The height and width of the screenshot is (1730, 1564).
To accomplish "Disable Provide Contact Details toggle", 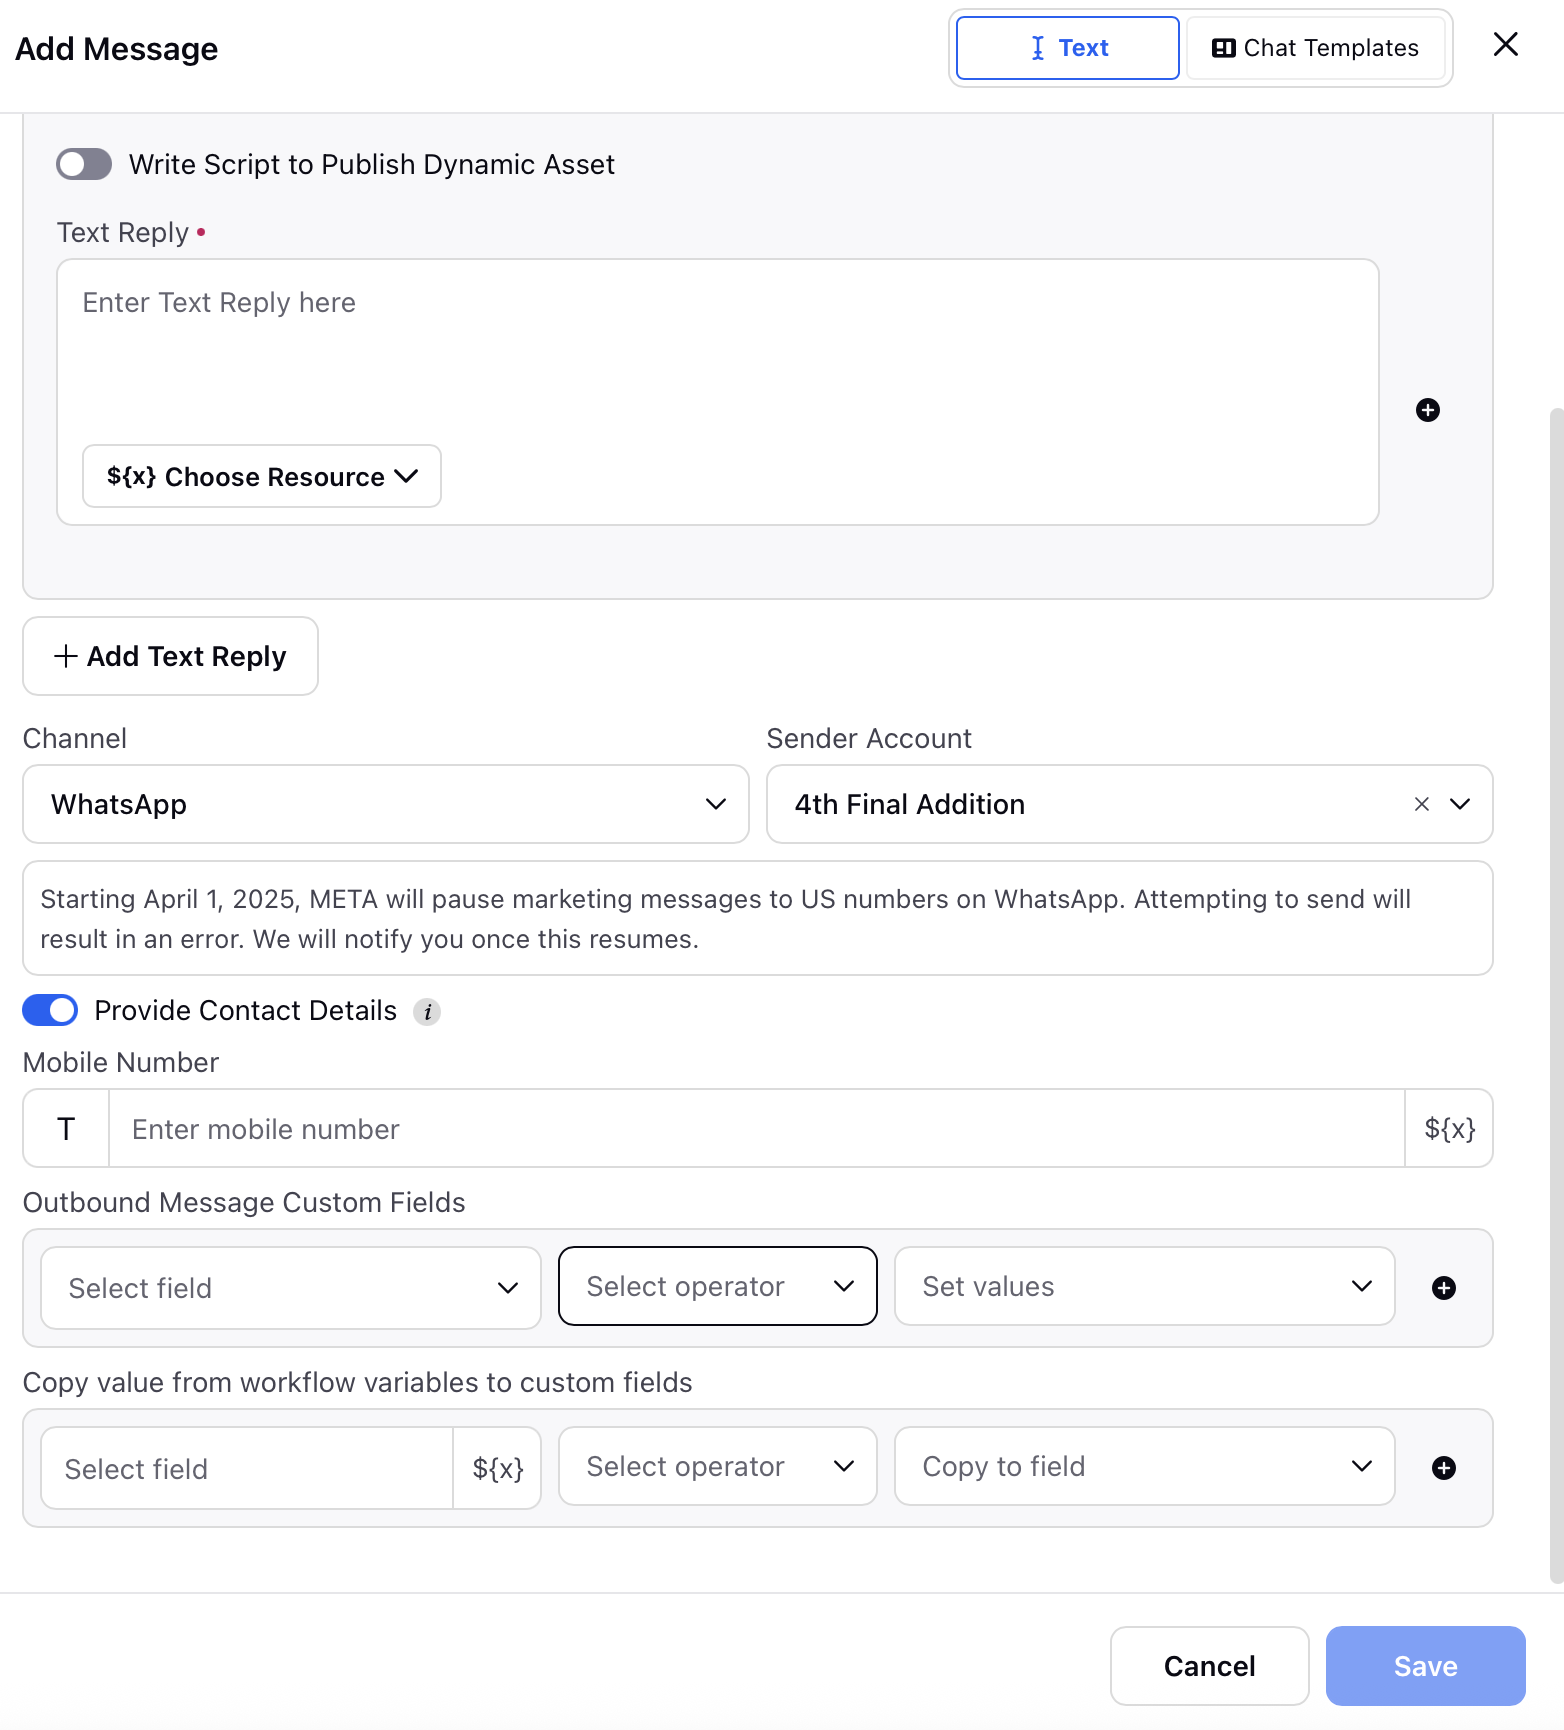I will (50, 1010).
